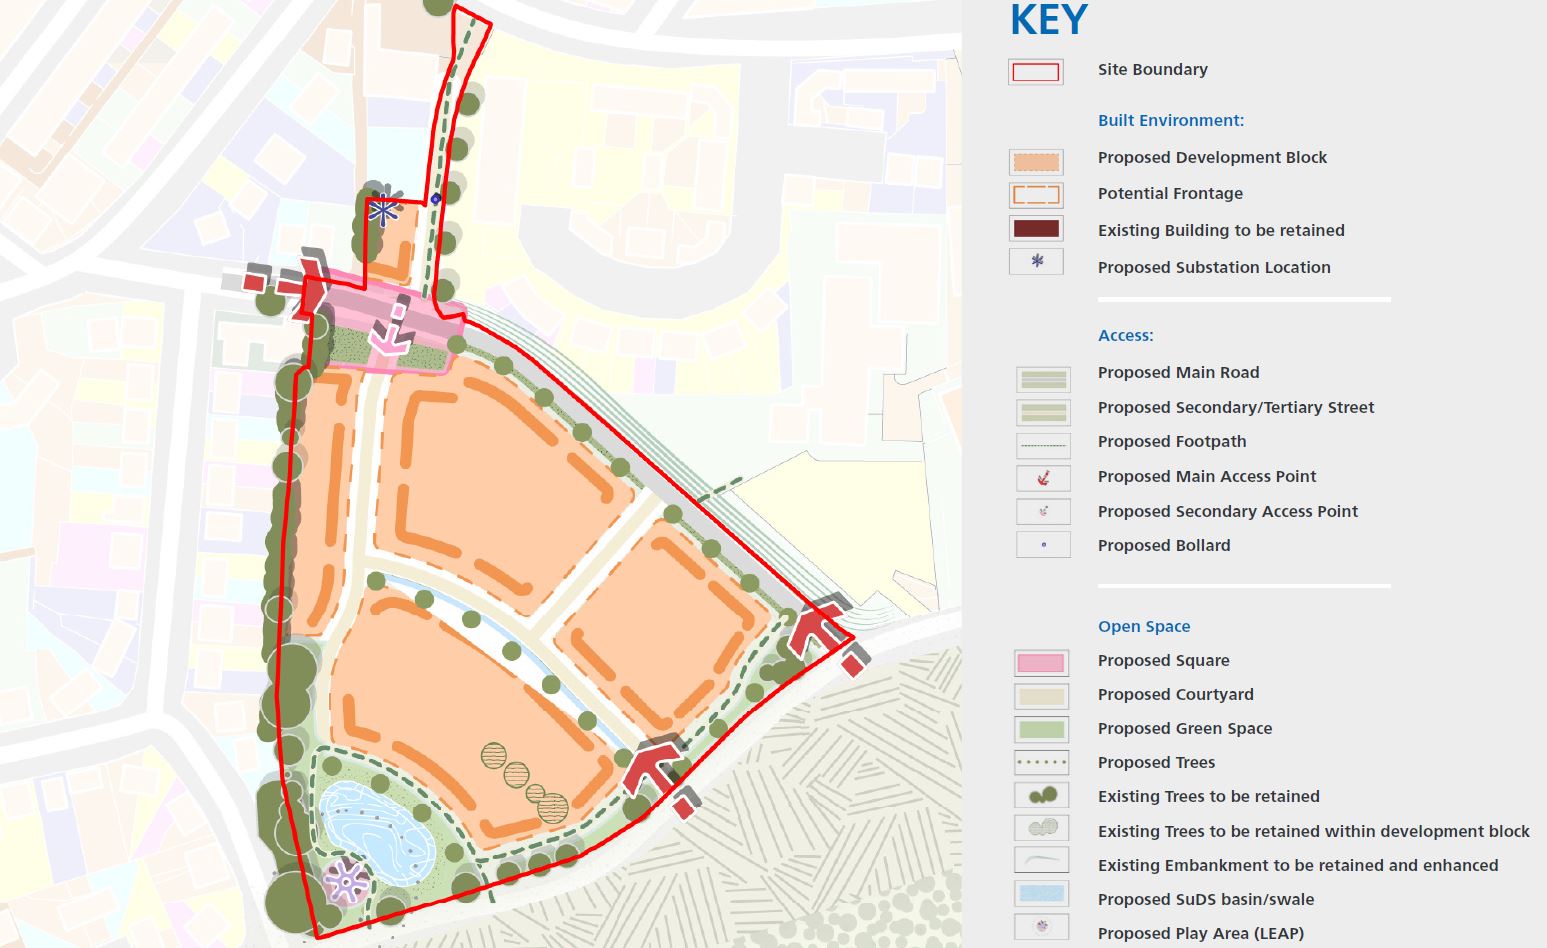Click the Proposed SuDS basin/swale blue swatch
This screenshot has height=948, width=1547.
(1041, 893)
